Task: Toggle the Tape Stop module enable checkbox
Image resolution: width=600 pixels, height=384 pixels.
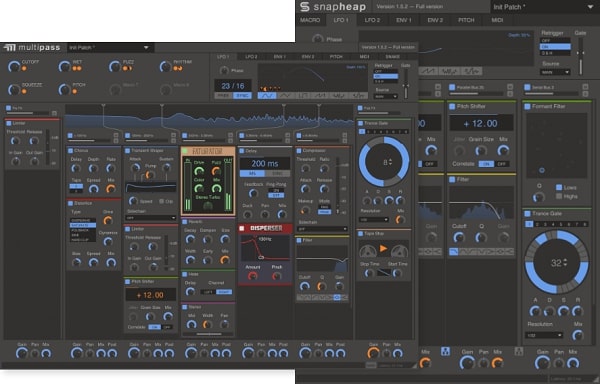Action: 360,233
